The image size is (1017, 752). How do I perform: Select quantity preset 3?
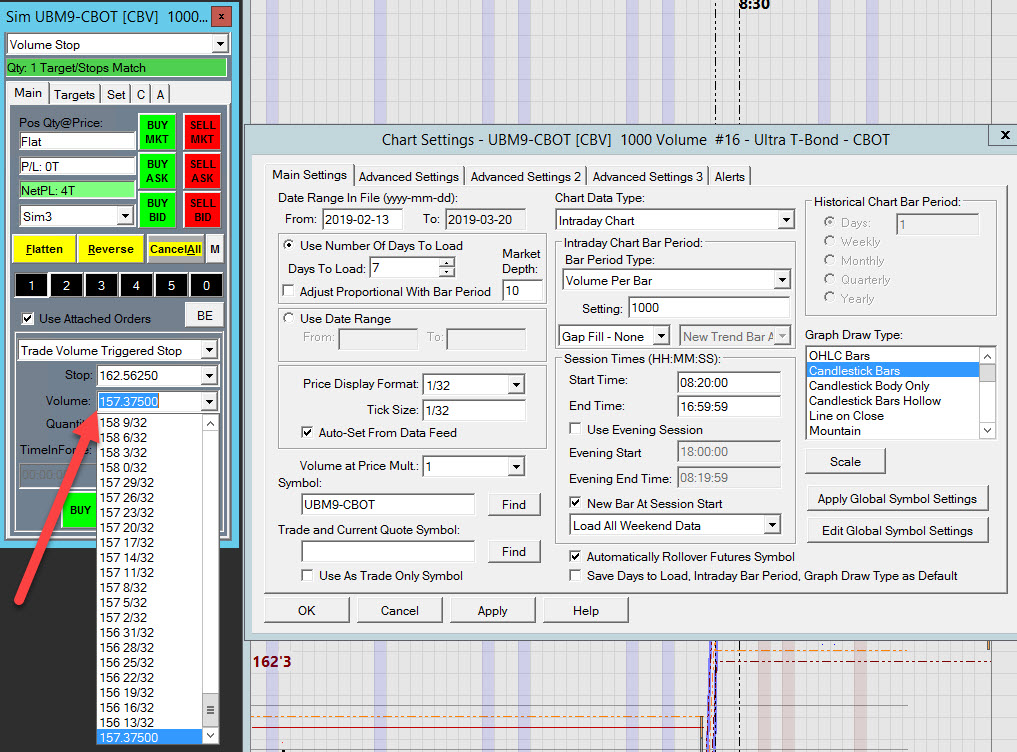tap(102, 286)
